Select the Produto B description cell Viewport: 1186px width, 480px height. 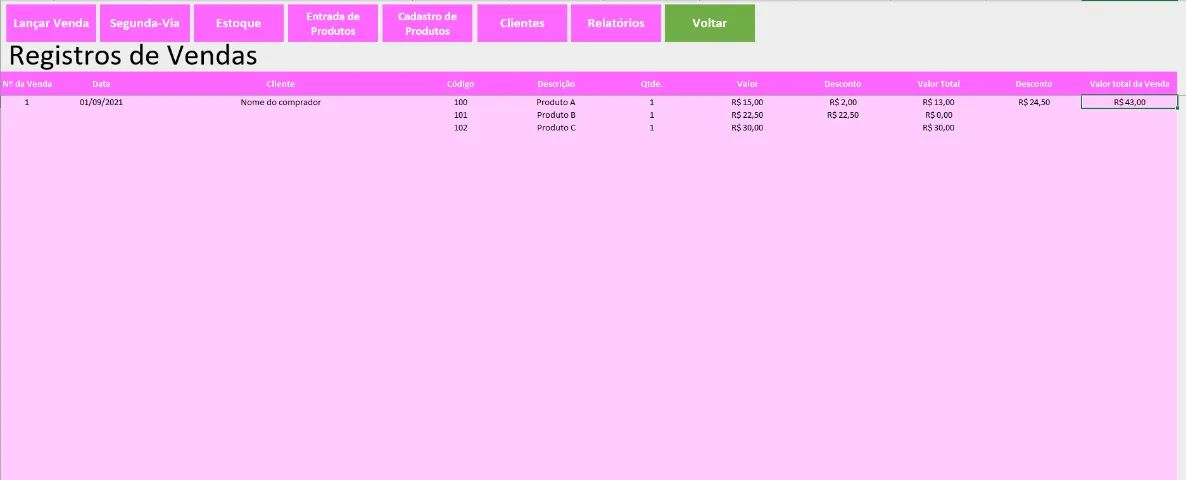(556, 115)
